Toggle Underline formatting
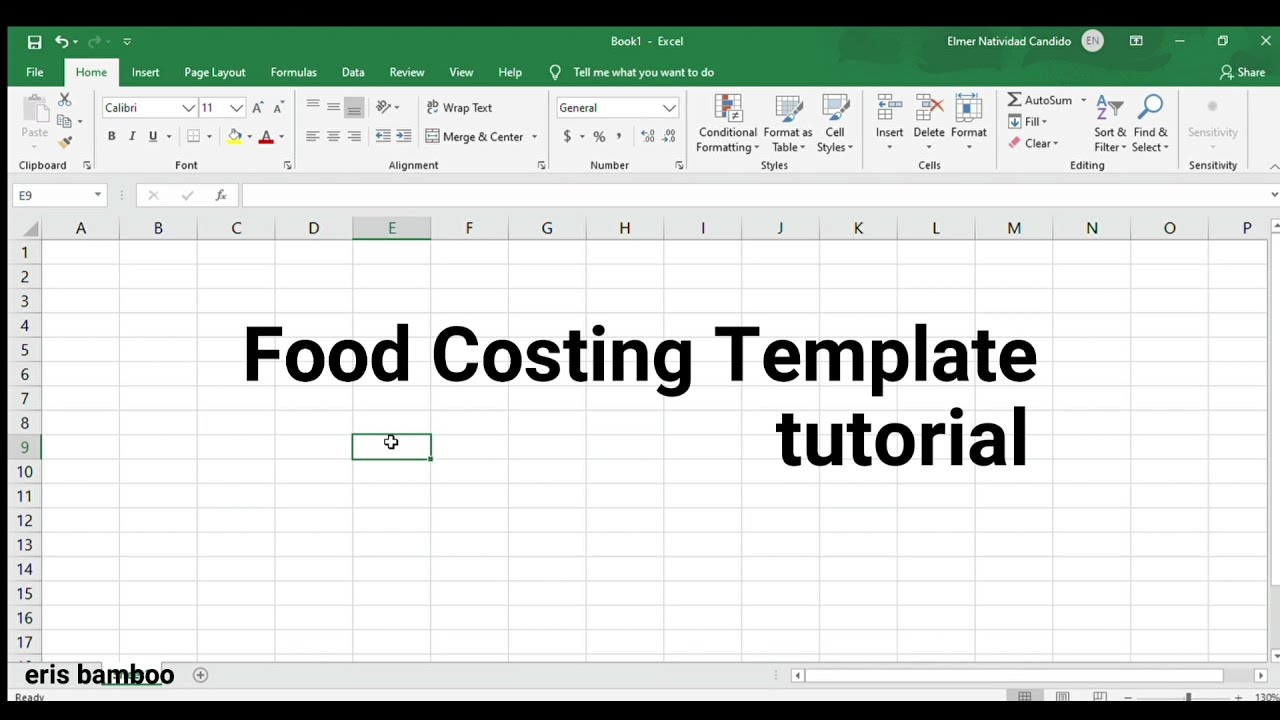This screenshot has width=1280, height=720. [153, 136]
